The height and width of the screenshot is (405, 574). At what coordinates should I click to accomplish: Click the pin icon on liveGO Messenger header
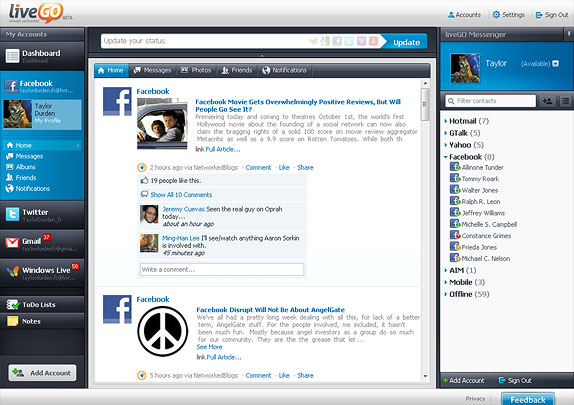[569, 34]
